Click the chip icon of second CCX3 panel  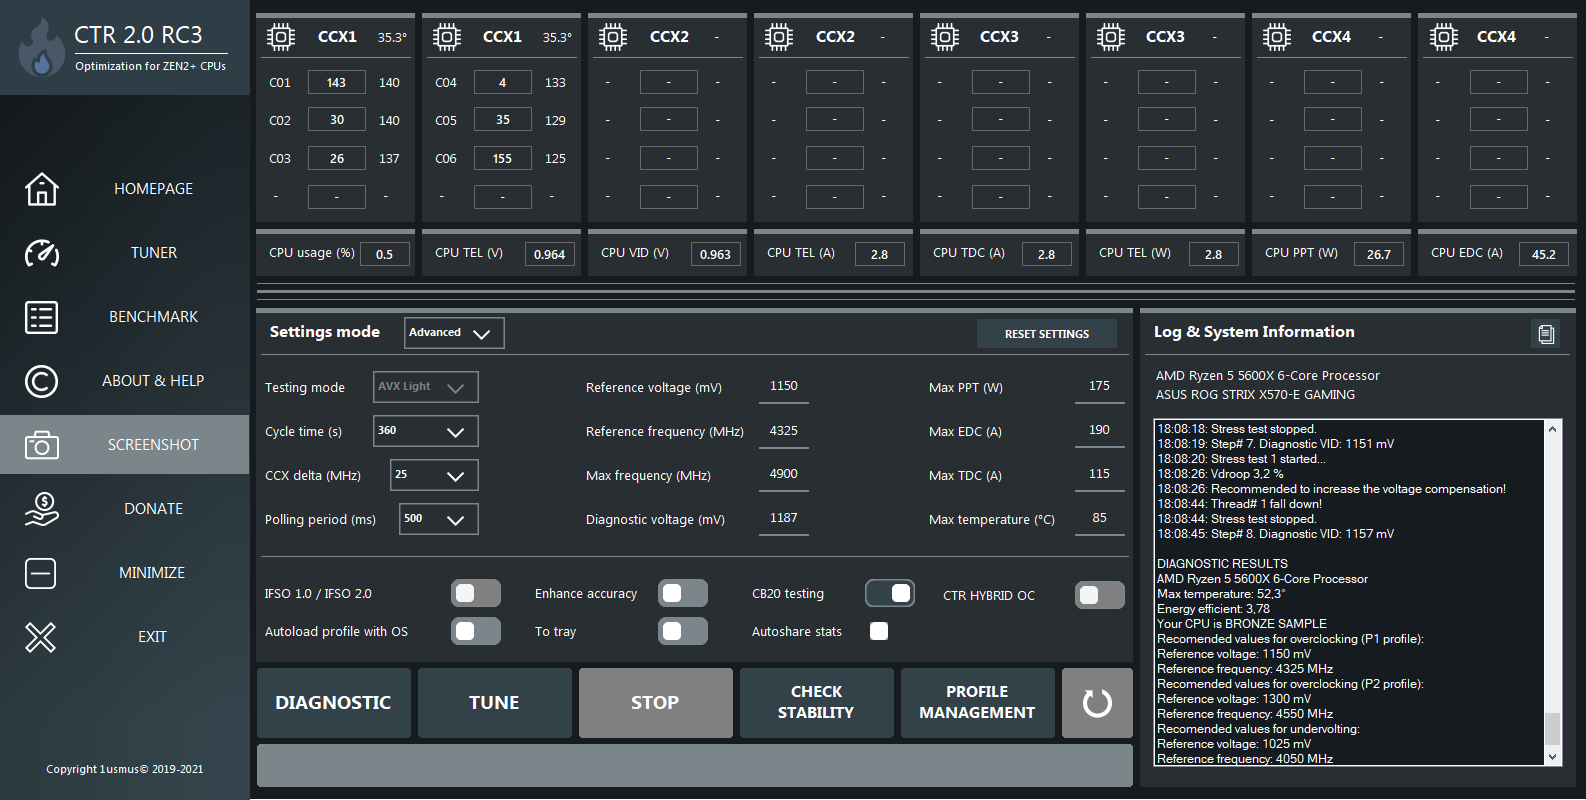(1111, 38)
